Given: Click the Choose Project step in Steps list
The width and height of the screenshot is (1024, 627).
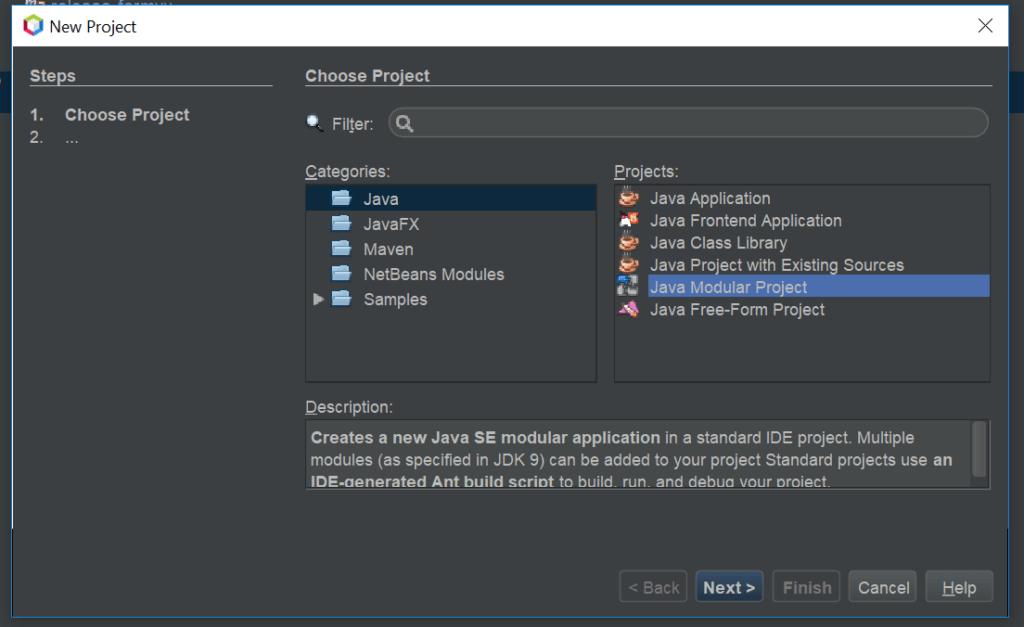Looking at the screenshot, I should (x=126, y=114).
